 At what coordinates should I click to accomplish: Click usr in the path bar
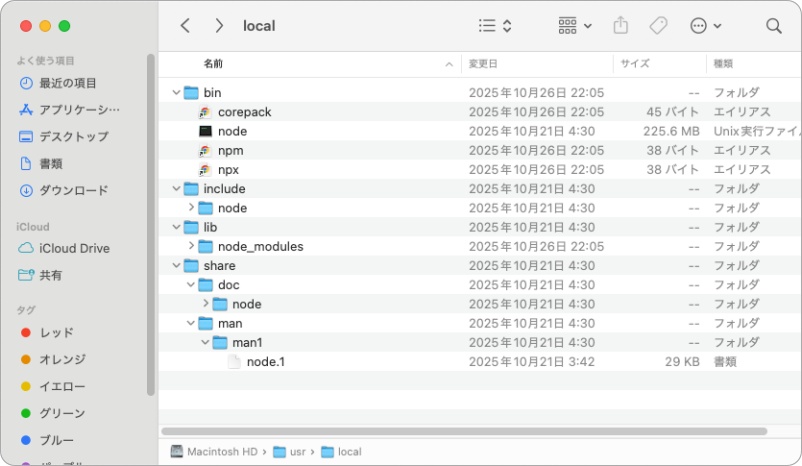click(298, 452)
